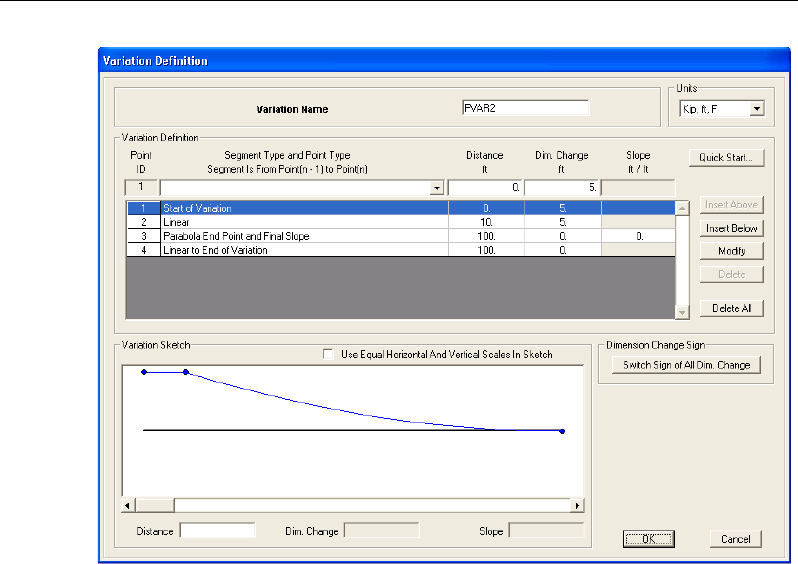Click the Modify button
798x564 pixels.
pos(732,251)
